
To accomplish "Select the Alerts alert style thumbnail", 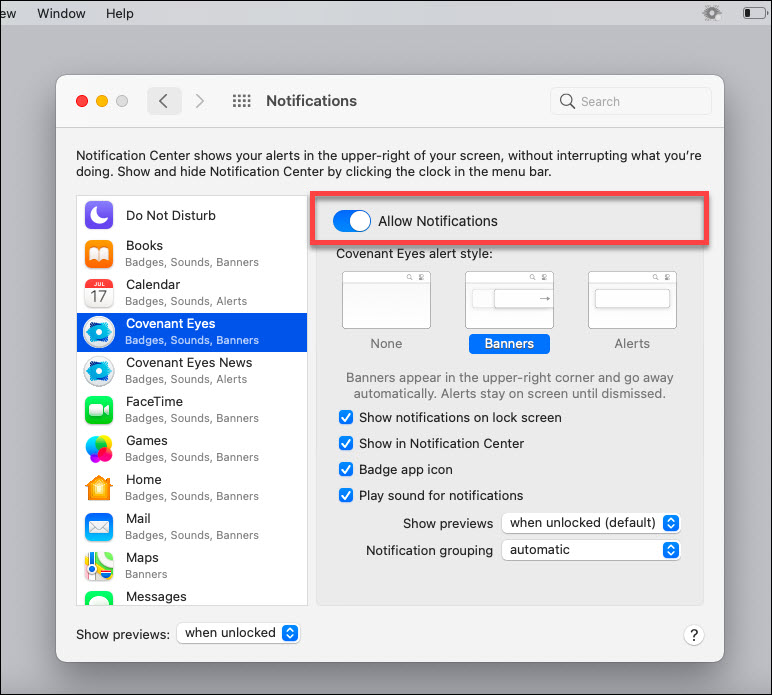I will (x=632, y=300).
